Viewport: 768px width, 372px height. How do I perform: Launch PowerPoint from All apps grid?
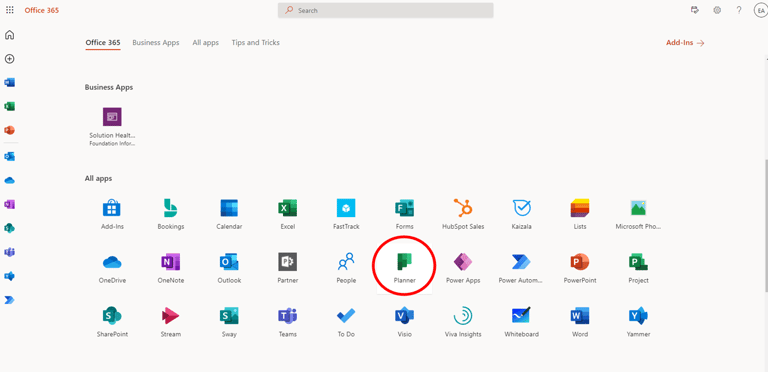coord(580,267)
